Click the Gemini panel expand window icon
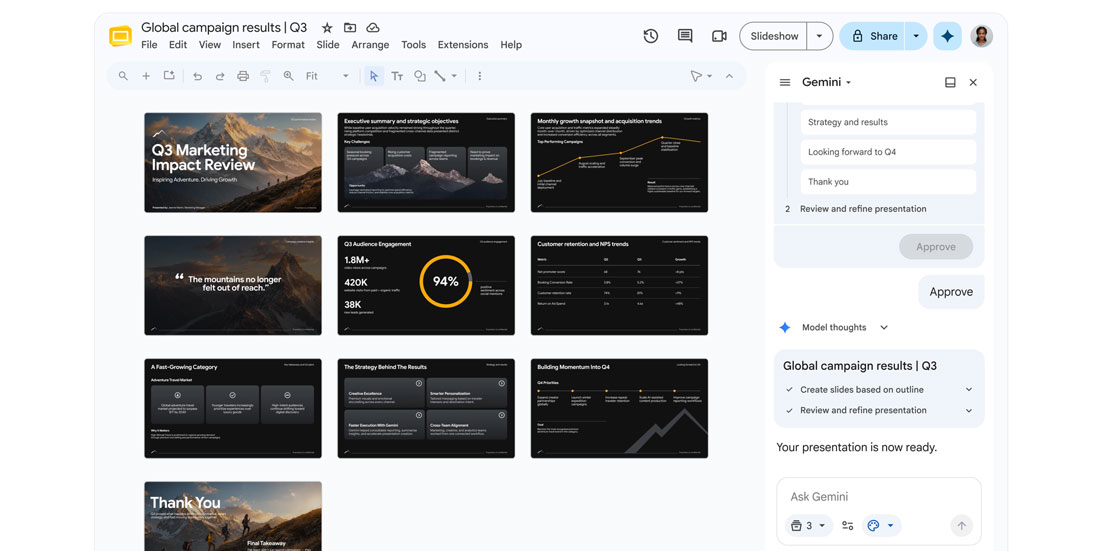Image resolution: width=1120 pixels, height=551 pixels. click(950, 82)
